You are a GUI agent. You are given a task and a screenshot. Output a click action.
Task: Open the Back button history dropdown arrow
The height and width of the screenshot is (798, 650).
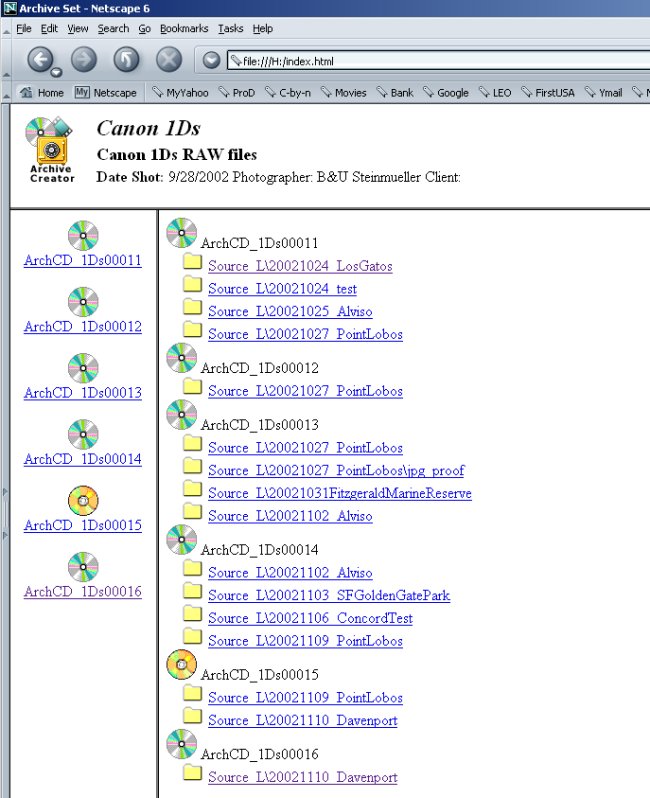coord(56,72)
